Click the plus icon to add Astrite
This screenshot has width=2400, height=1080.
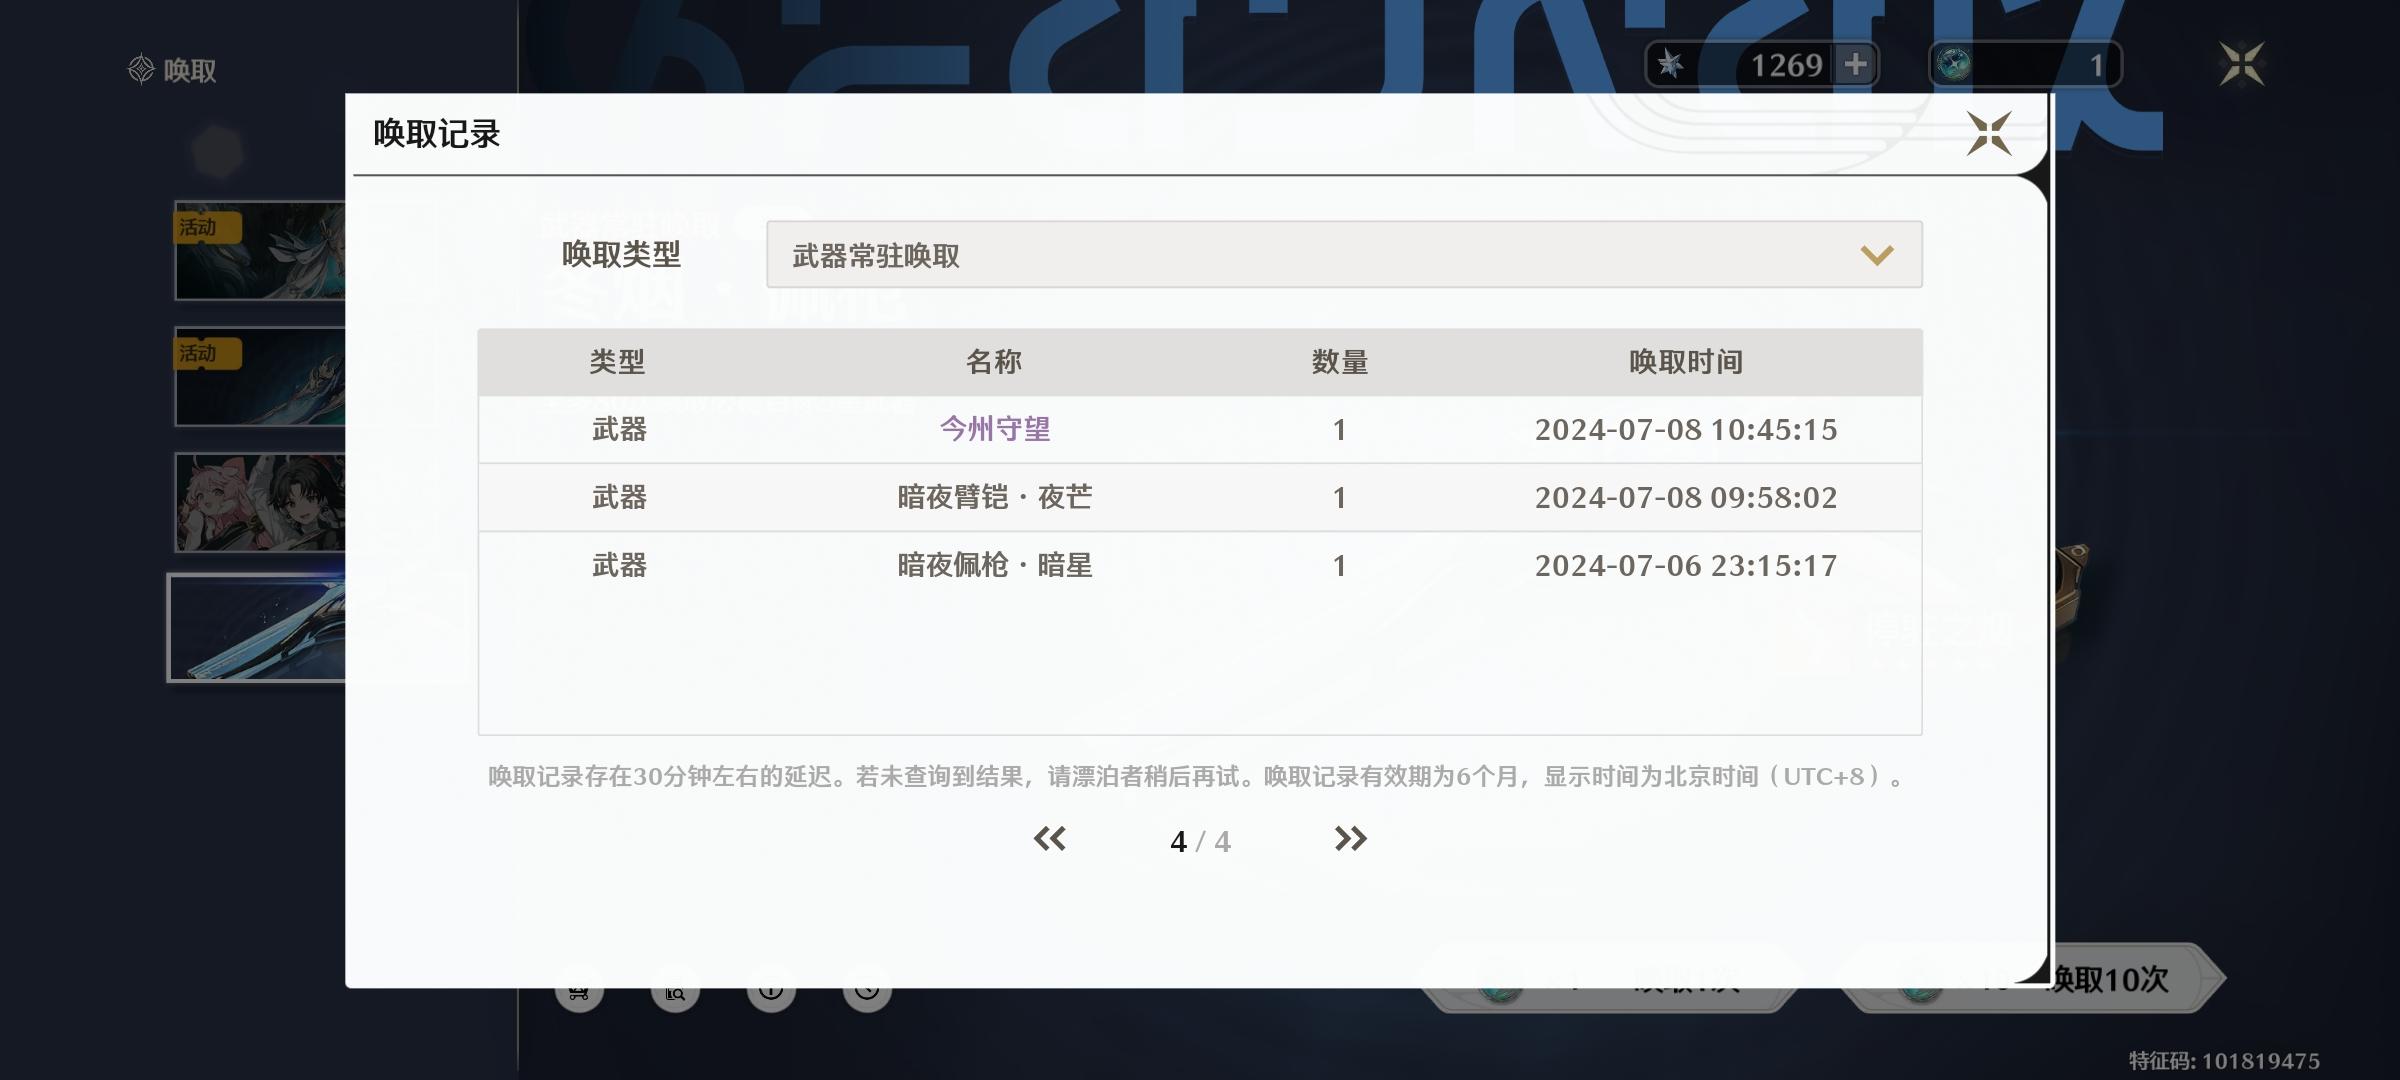click(1856, 65)
